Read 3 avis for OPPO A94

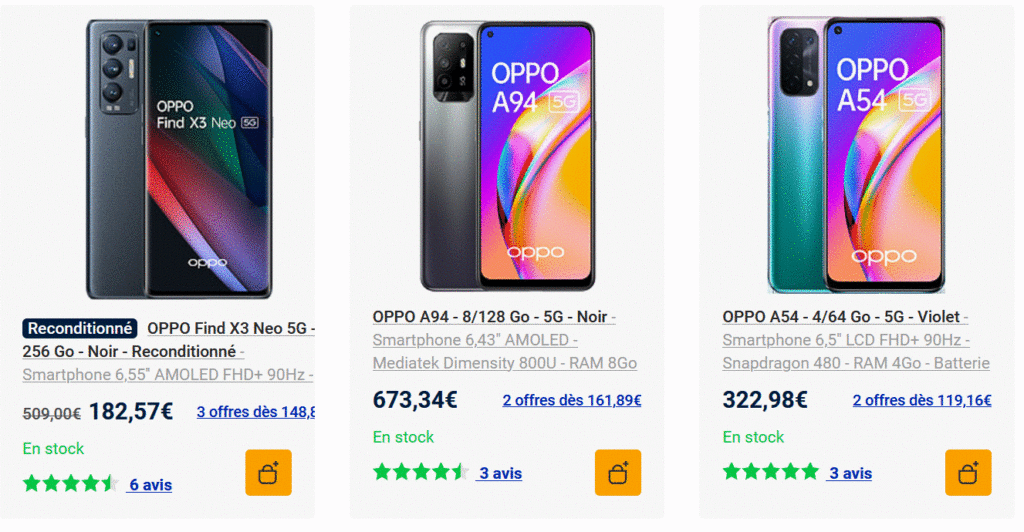tap(500, 474)
